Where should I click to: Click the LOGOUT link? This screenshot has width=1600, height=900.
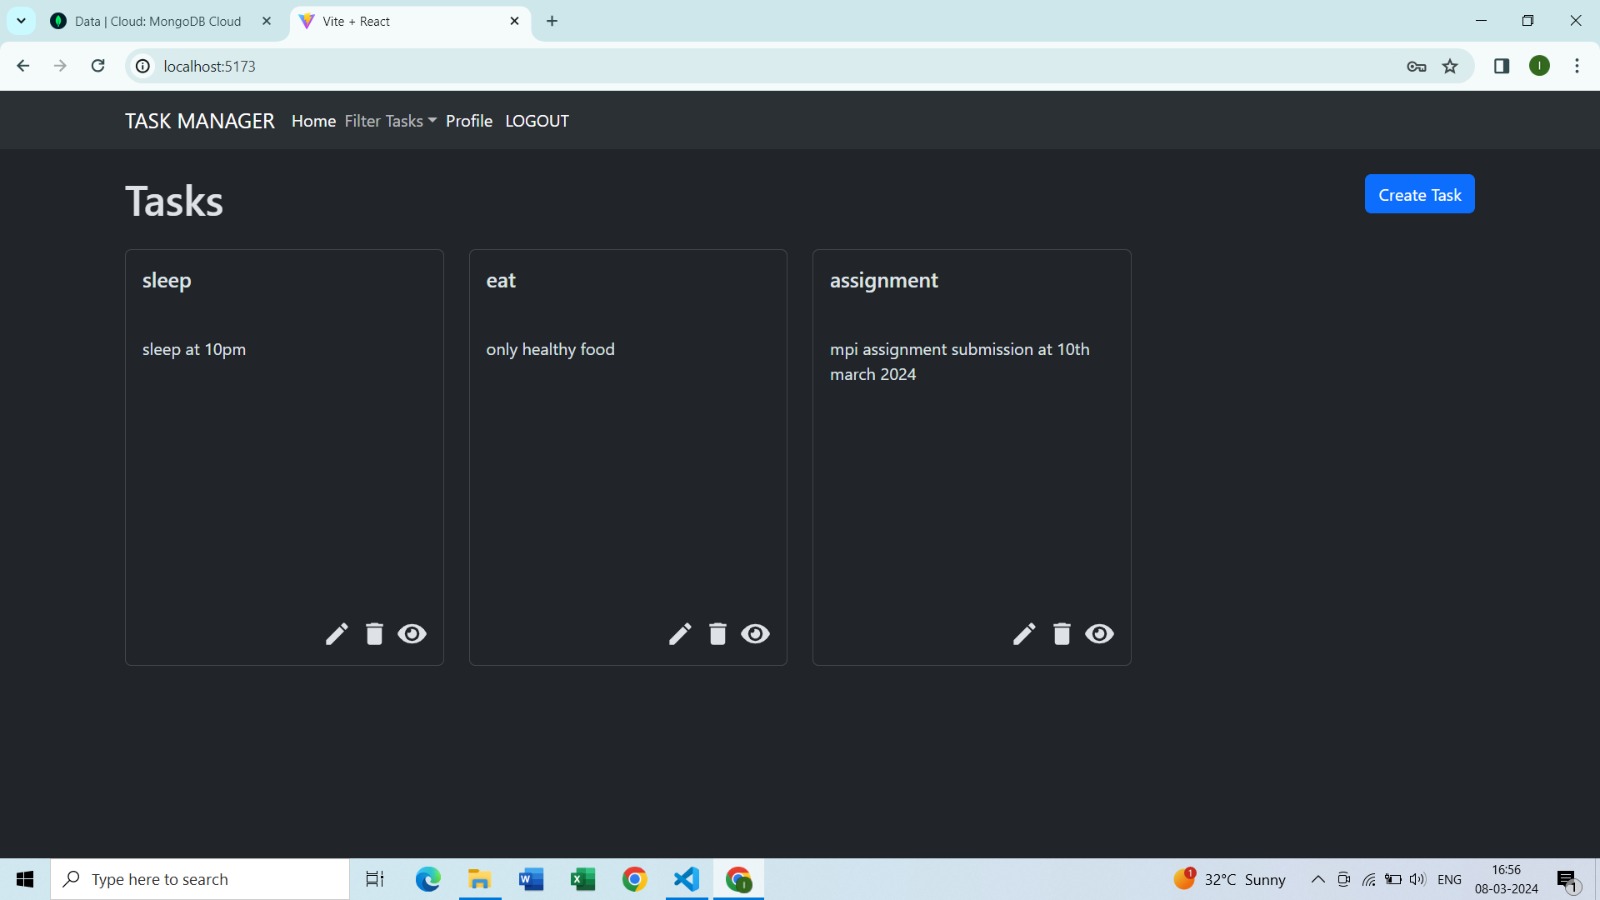(537, 121)
